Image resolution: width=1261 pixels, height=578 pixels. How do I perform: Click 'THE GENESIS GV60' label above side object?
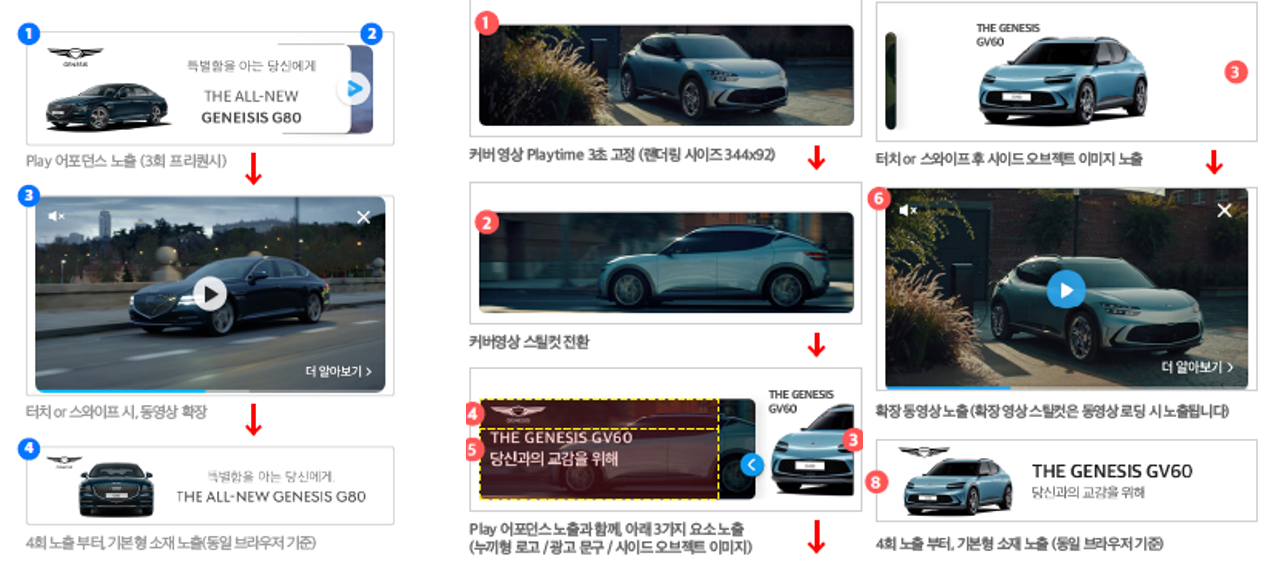click(x=1008, y=36)
